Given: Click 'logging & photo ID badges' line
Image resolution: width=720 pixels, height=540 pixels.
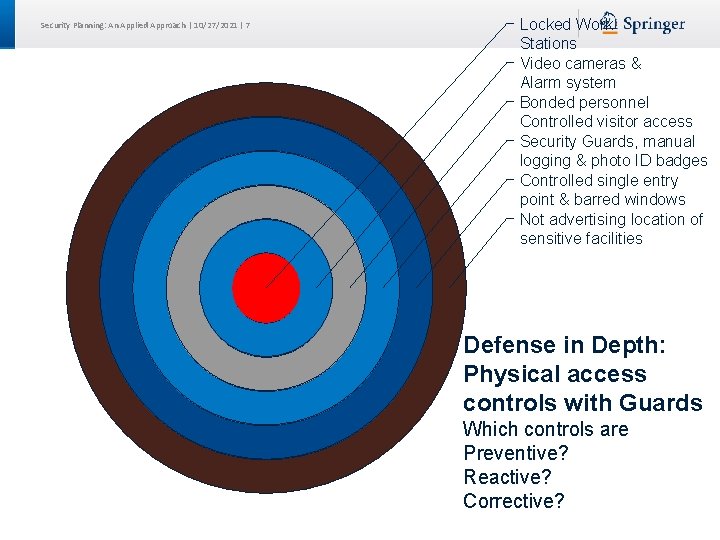Looking at the screenshot, I should point(613,161).
